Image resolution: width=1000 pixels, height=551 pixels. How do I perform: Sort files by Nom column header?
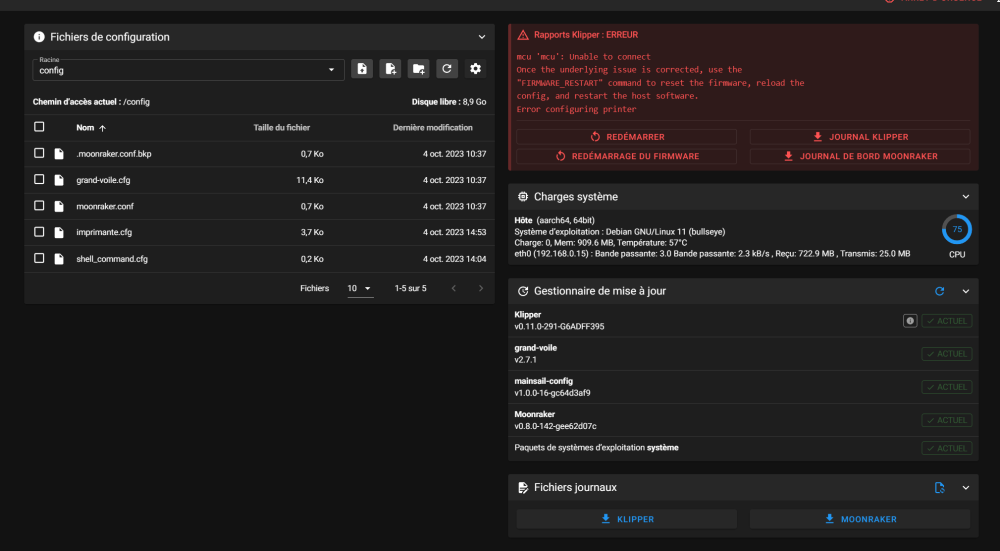pyautogui.click(x=85, y=128)
